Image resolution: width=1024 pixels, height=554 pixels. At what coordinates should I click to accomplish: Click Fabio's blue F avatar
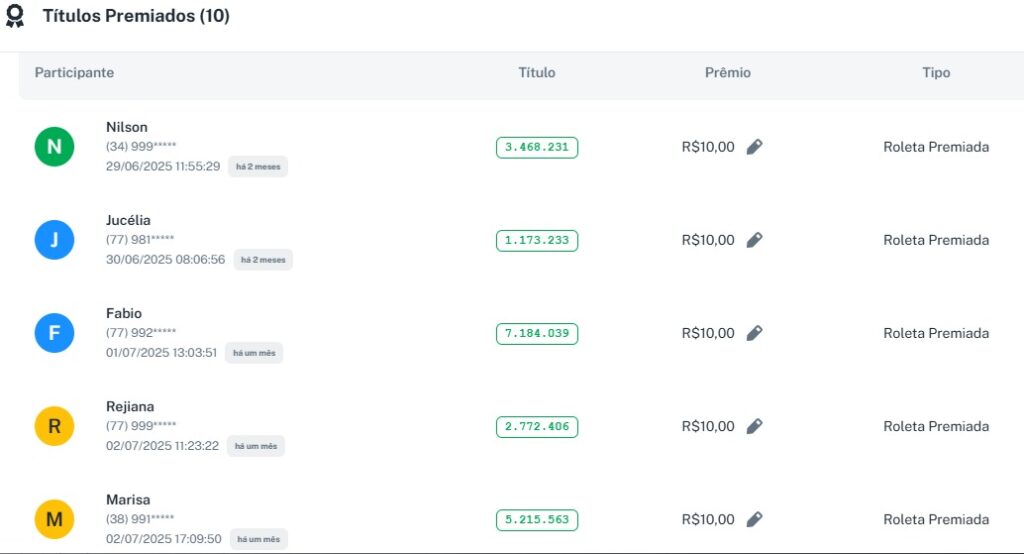pos(54,333)
